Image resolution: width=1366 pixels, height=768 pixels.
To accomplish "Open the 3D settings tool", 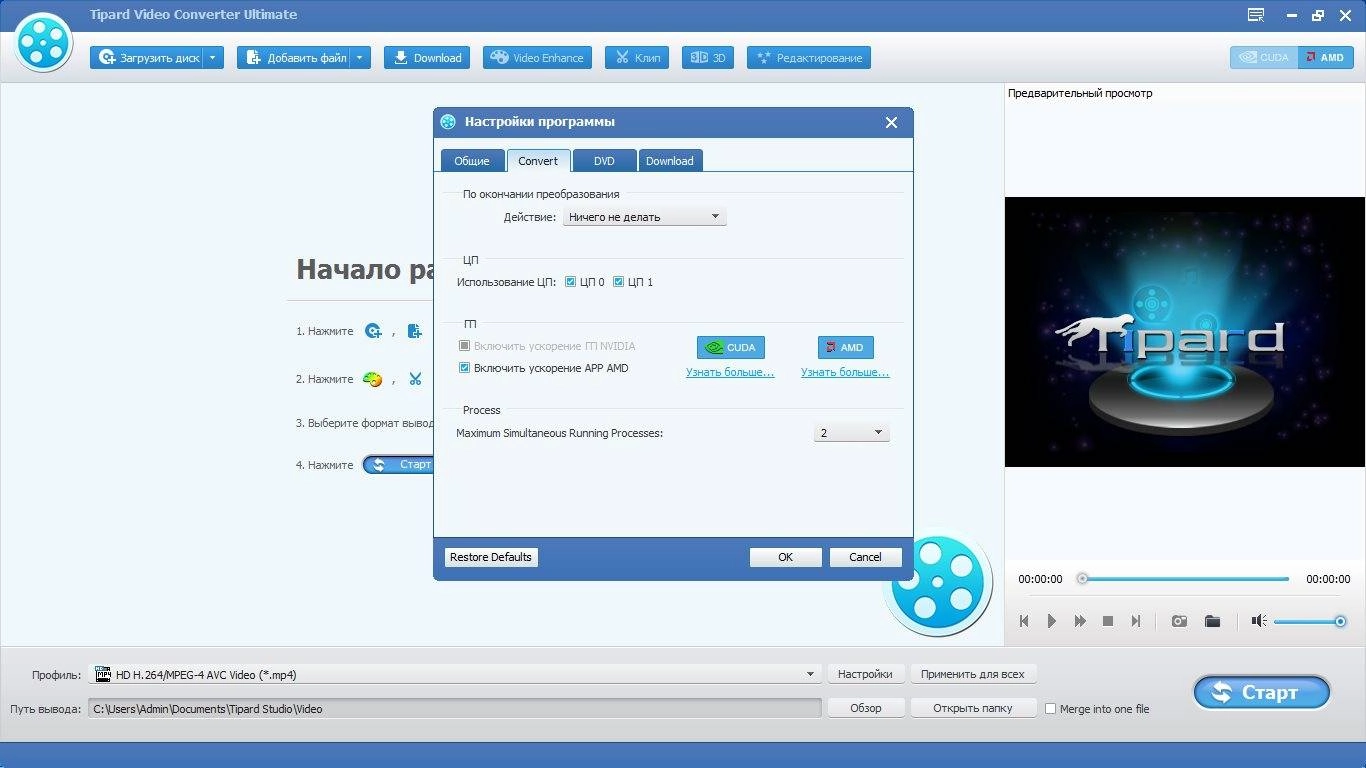I will 708,58.
